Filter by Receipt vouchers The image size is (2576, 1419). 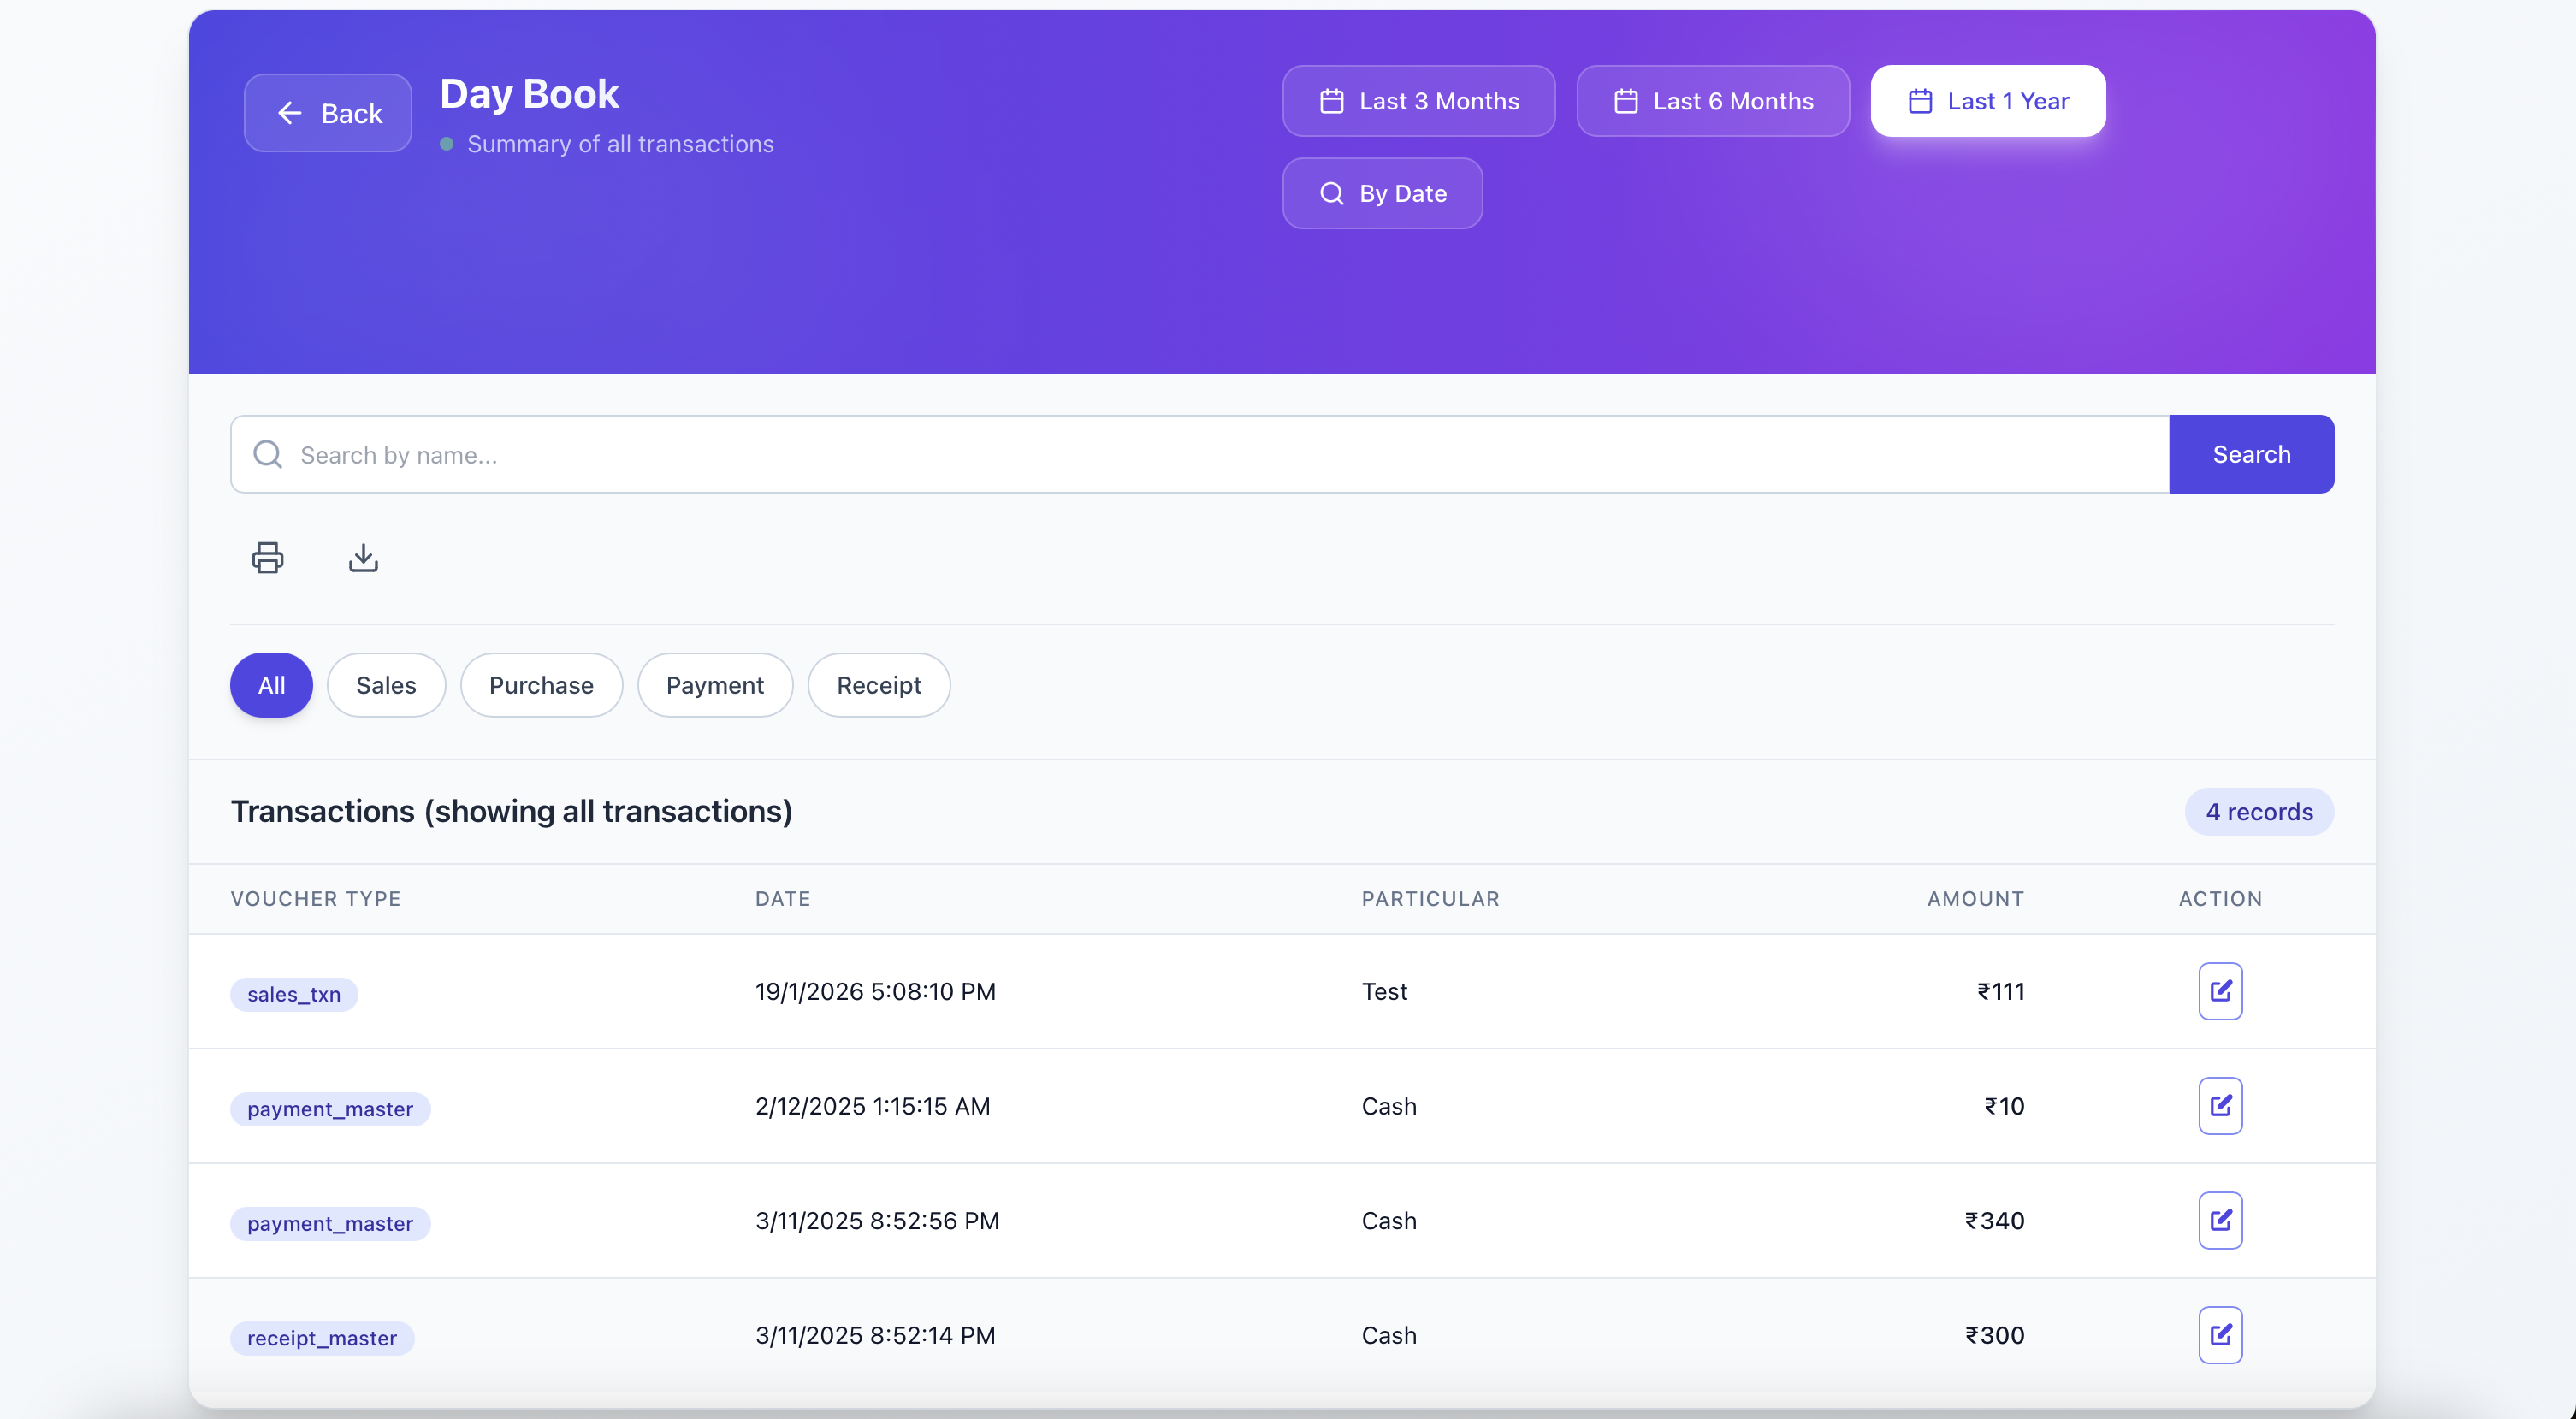coord(878,685)
